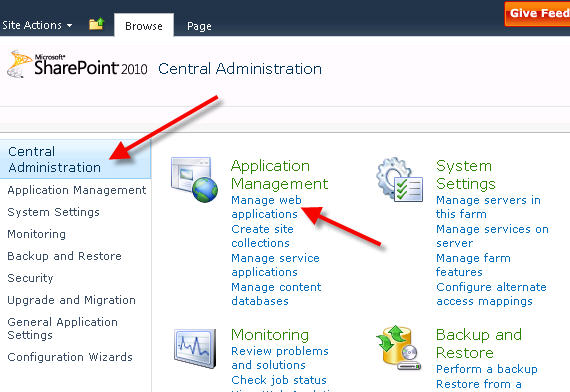
Task: Switch to the Browse tab
Action: pos(144,26)
